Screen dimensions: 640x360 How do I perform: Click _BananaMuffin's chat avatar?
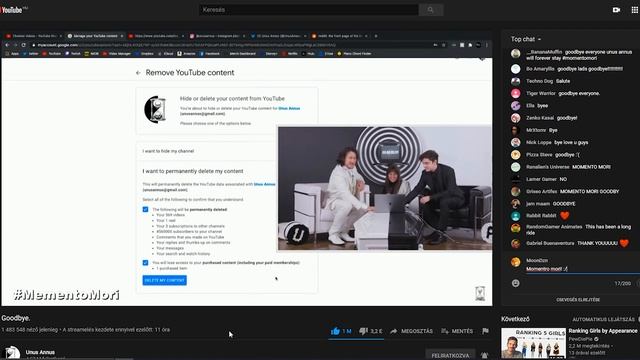tap(516, 53)
